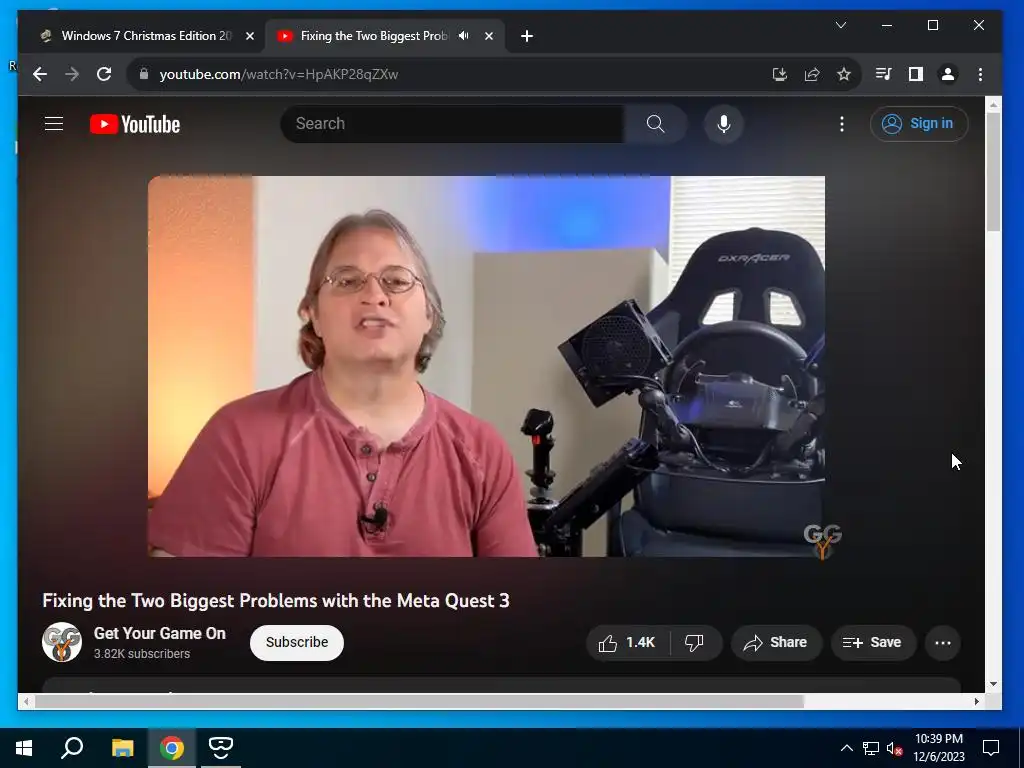
Task: Click the install app icon in address bar
Action: coord(780,74)
